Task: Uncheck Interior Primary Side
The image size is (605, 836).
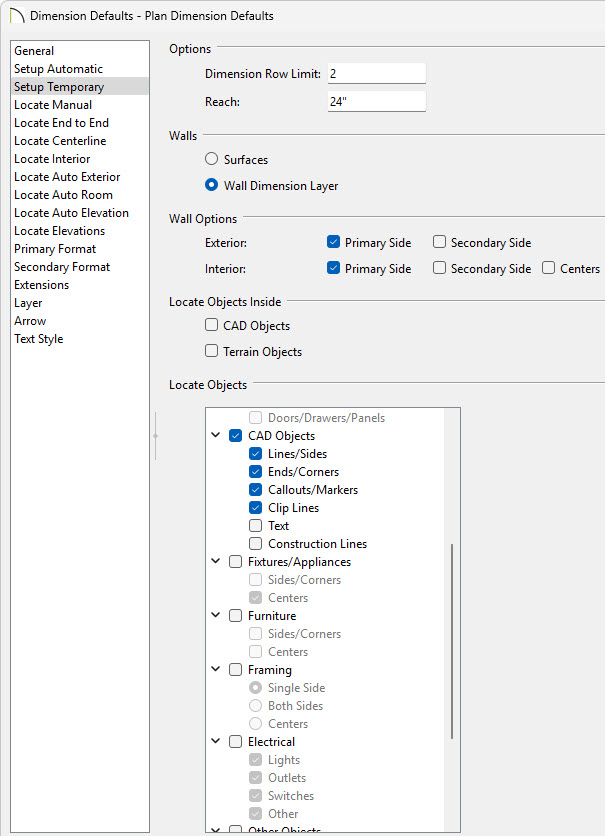Action: 333,268
